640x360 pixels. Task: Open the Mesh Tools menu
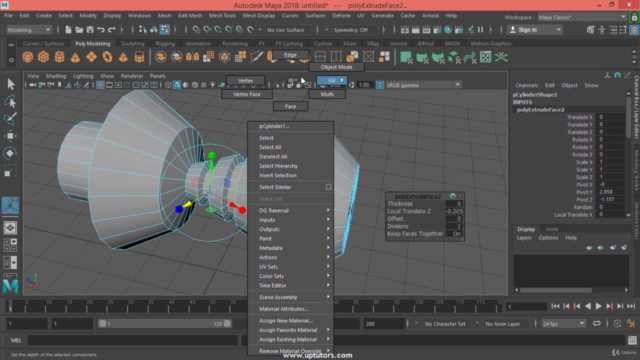222,16
